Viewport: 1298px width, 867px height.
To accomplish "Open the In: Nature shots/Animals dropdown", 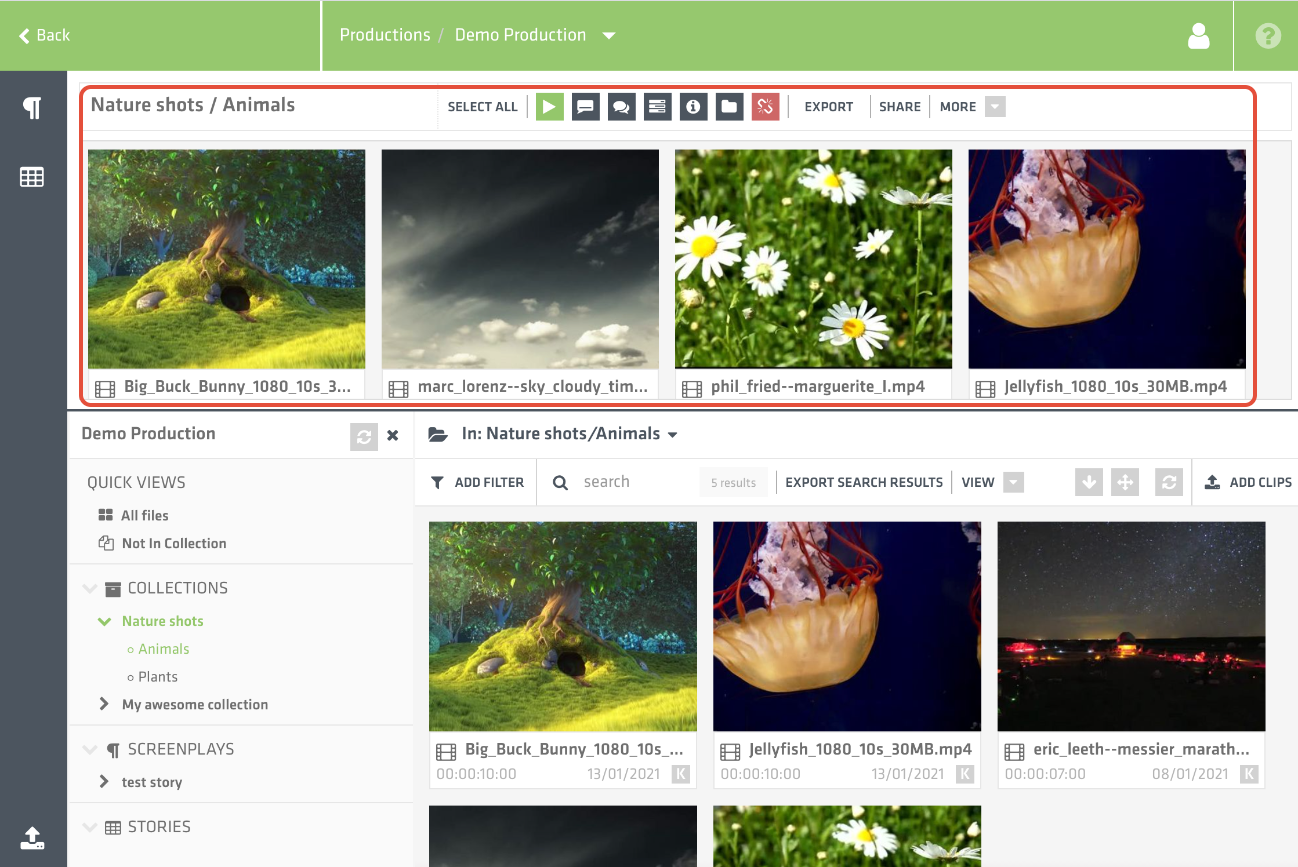I will point(673,435).
